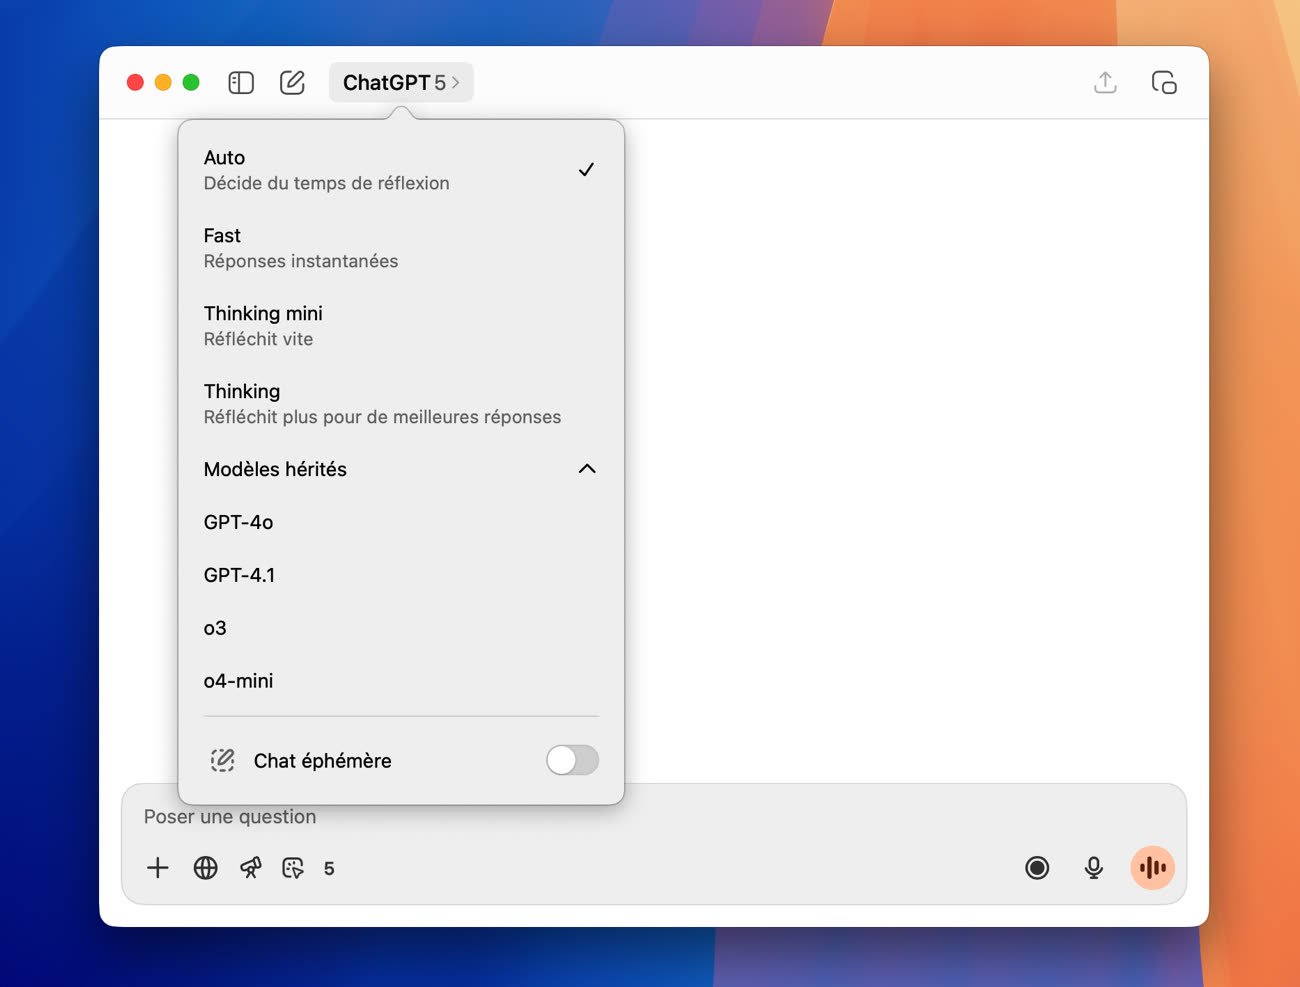Image resolution: width=1300 pixels, height=987 pixels.
Task: Enable web search globe icon
Action: (x=206, y=868)
